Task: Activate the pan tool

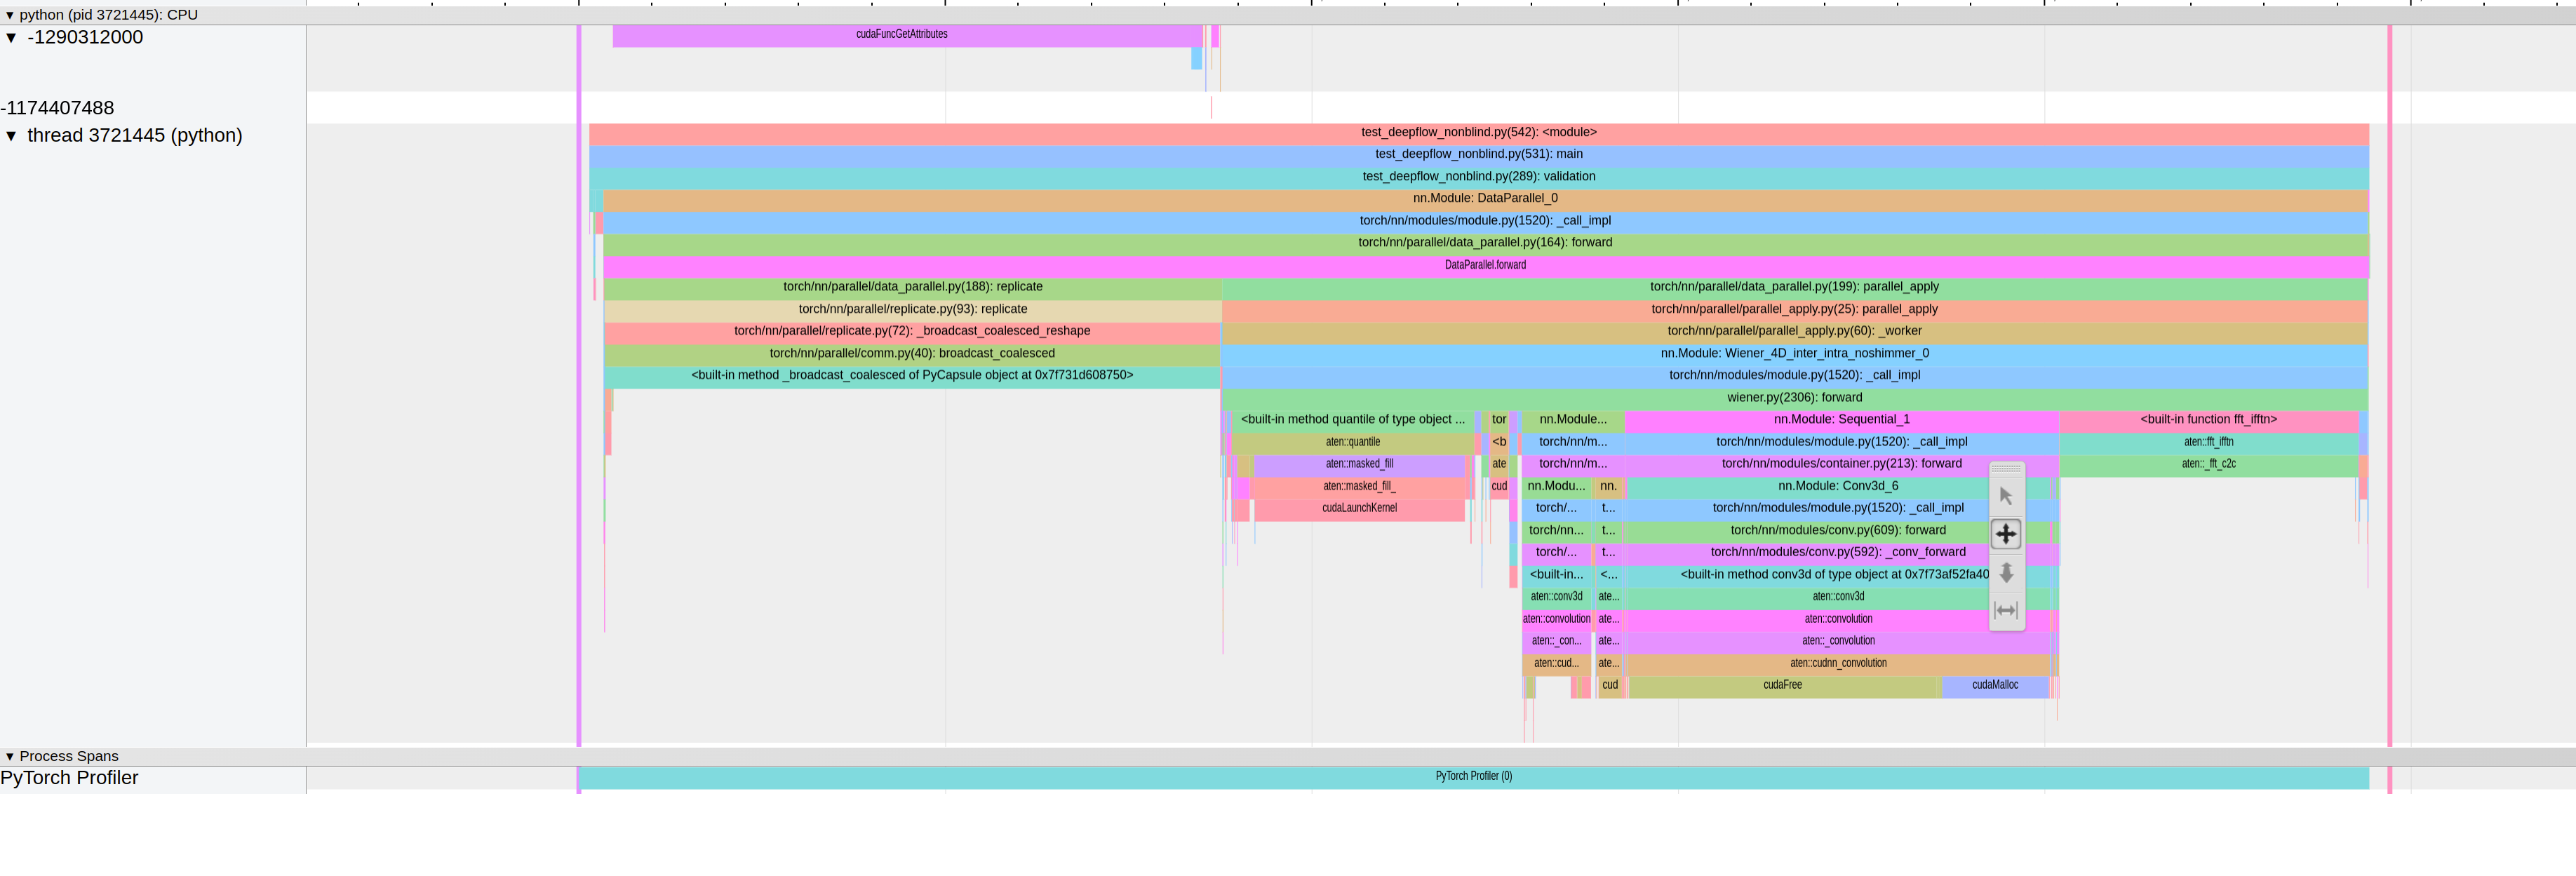Action: pos(2005,534)
